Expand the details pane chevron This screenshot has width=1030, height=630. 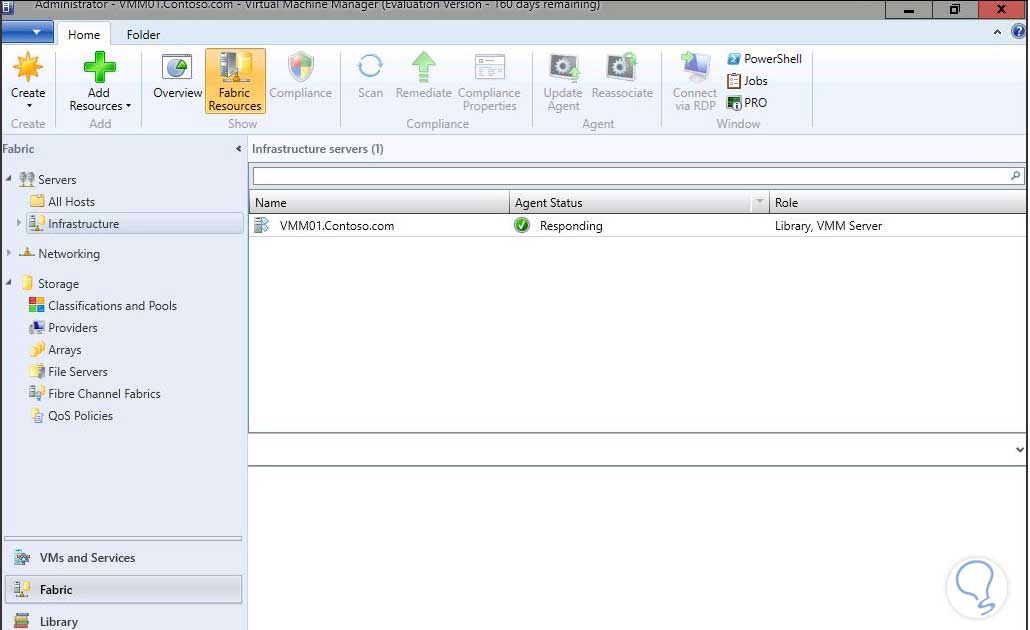[x=1019, y=449]
